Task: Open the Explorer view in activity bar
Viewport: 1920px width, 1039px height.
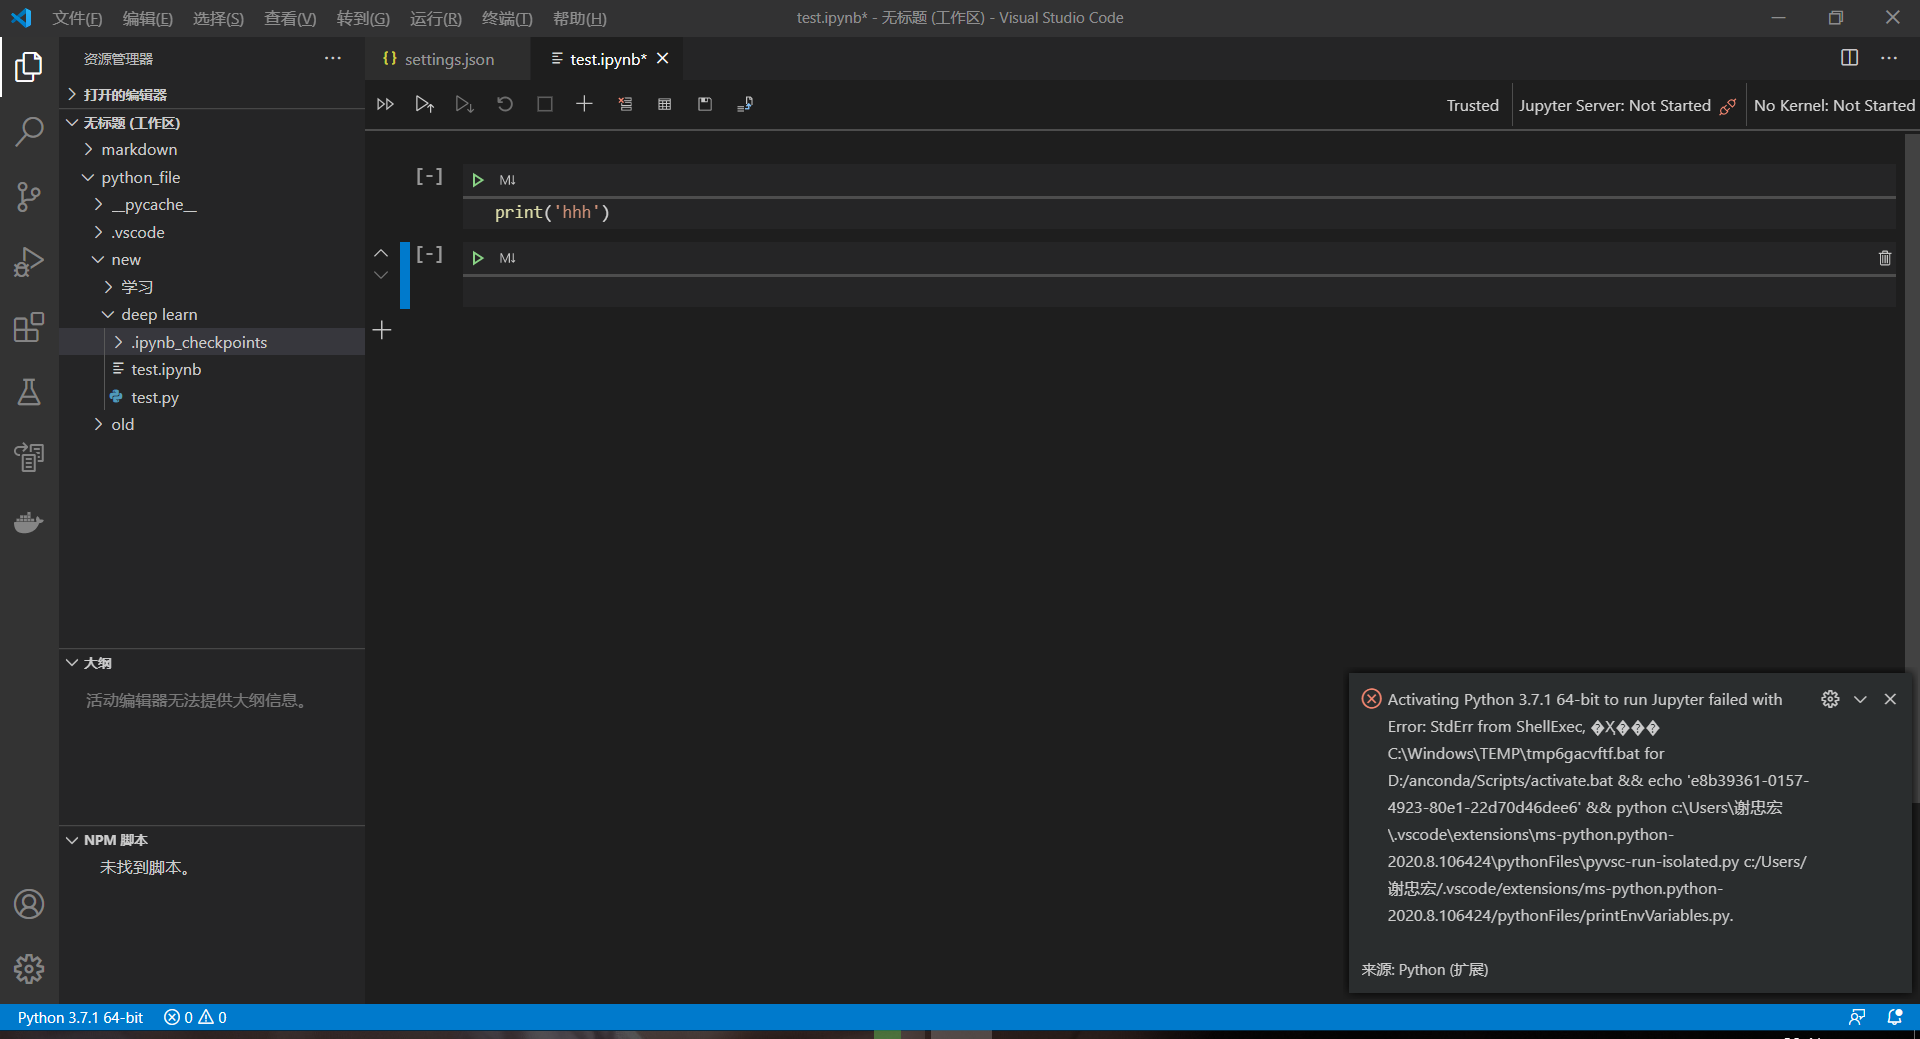Action: click(29, 67)
